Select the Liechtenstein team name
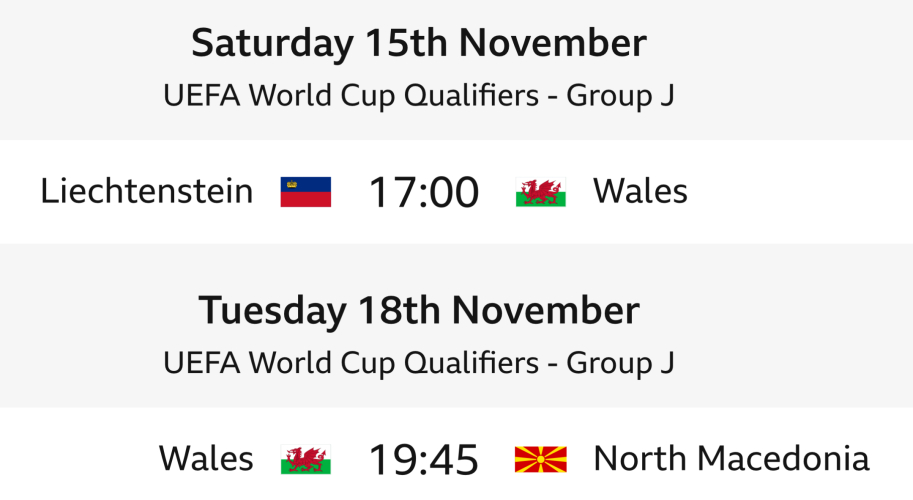Viewport: 913px width, 500px height. (147, 191)
